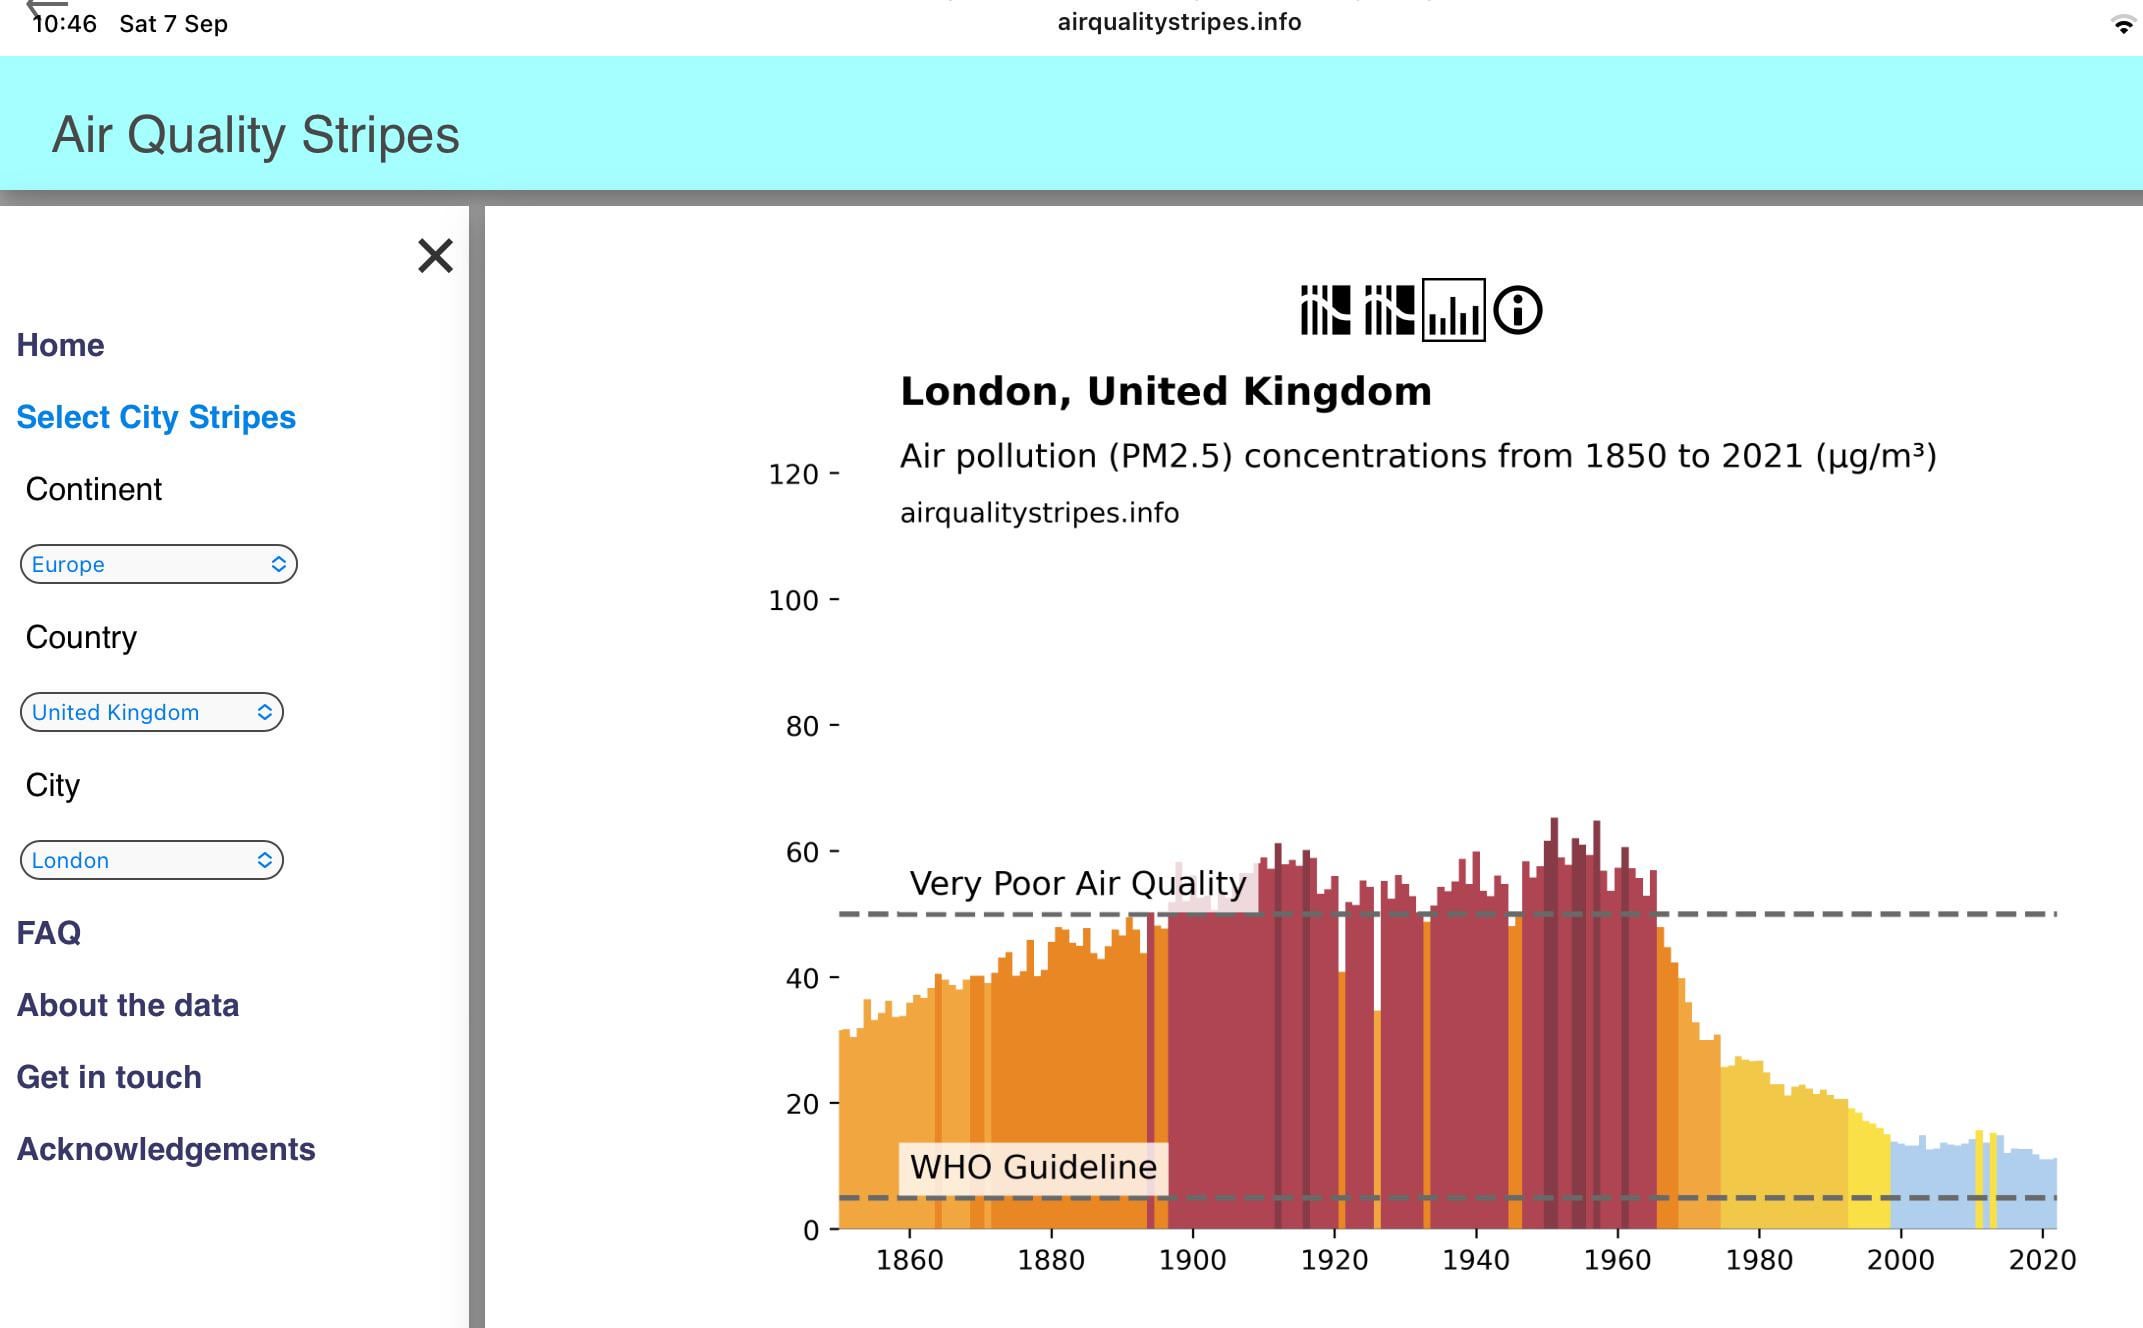Screen dimensions: 2143x1328
Task: Open About the data page
Action: click(x=128, y=1005)
